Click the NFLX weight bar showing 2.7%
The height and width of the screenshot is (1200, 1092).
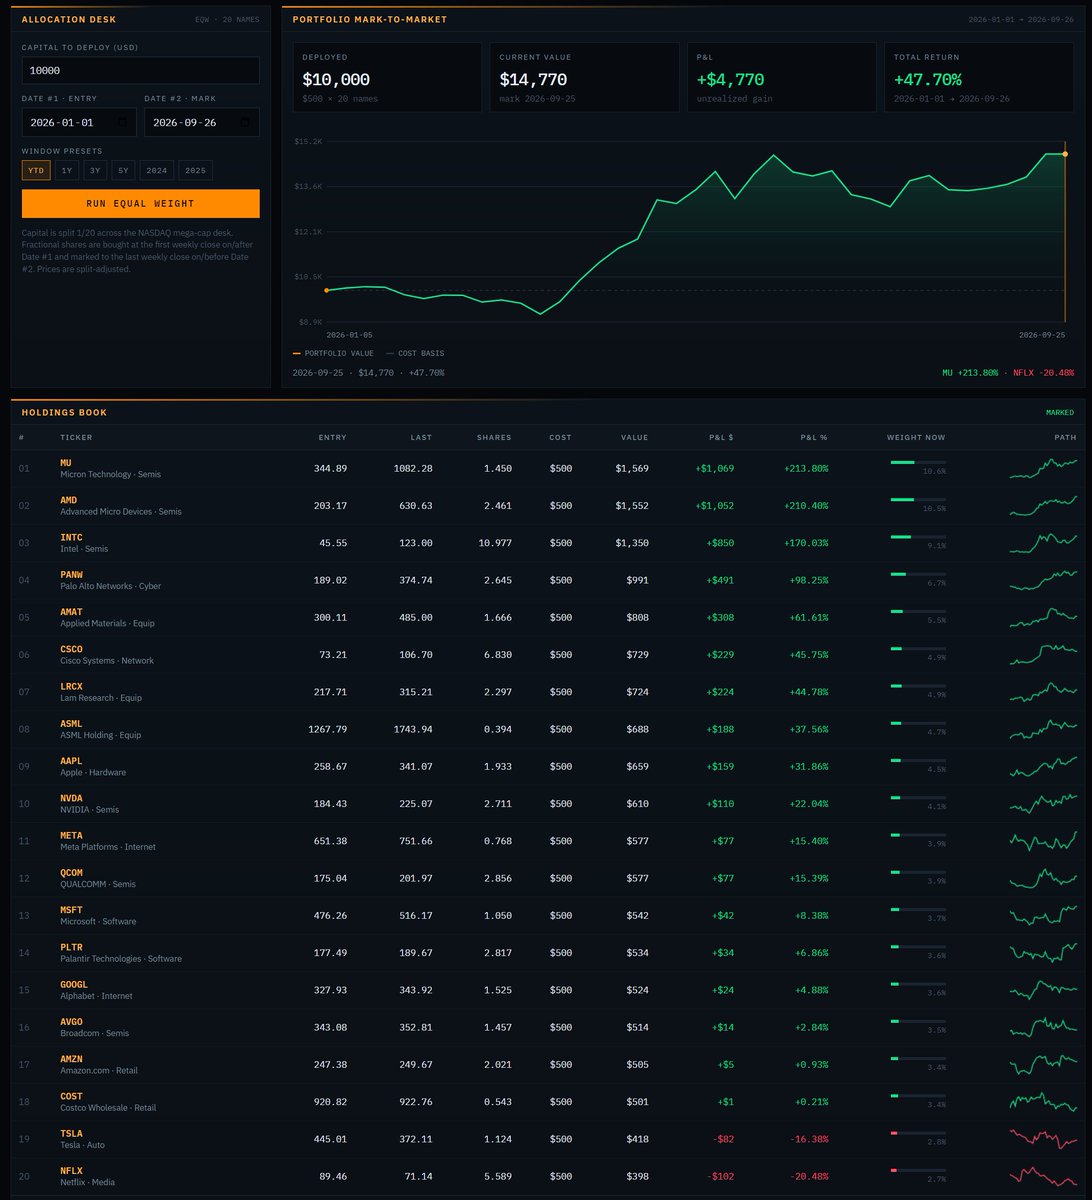[918, 1170]
